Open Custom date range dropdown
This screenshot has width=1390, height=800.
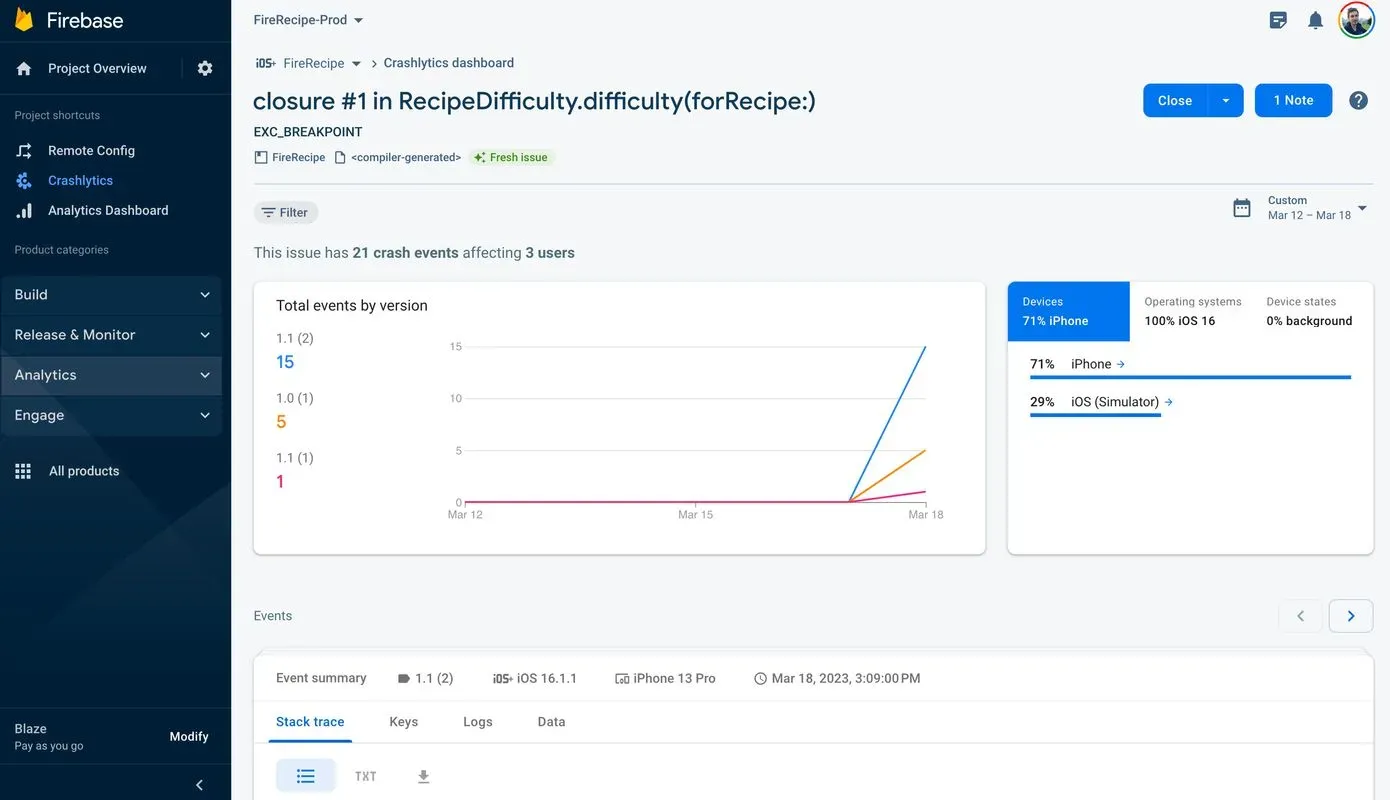(x=1317, y=208)
